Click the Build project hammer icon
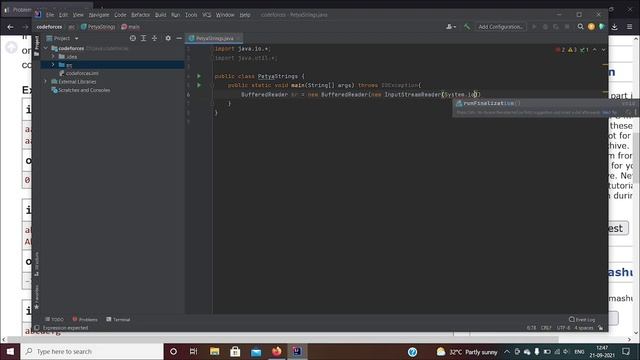This screenshot has width=640, height=360. 467,27
